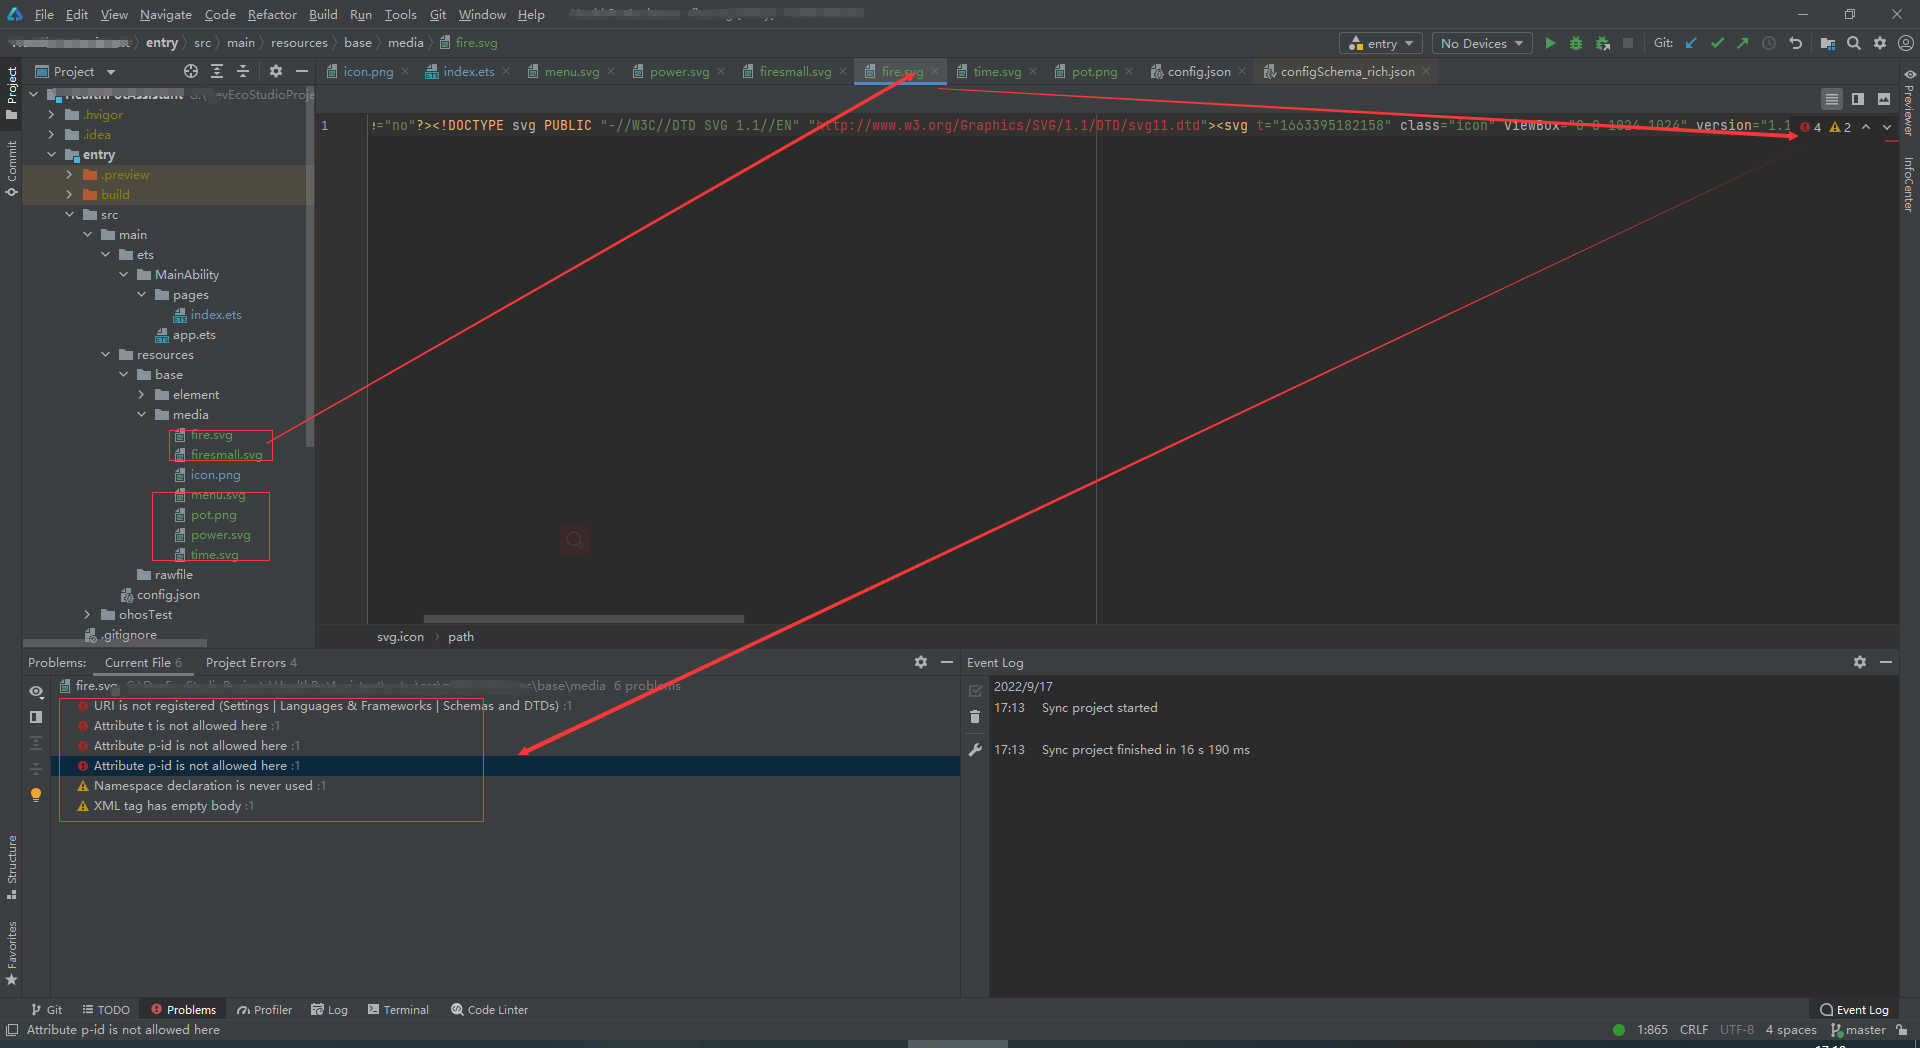1920x1048 pixels.
Task: Collapse the media folder
Action: point(141,414)
